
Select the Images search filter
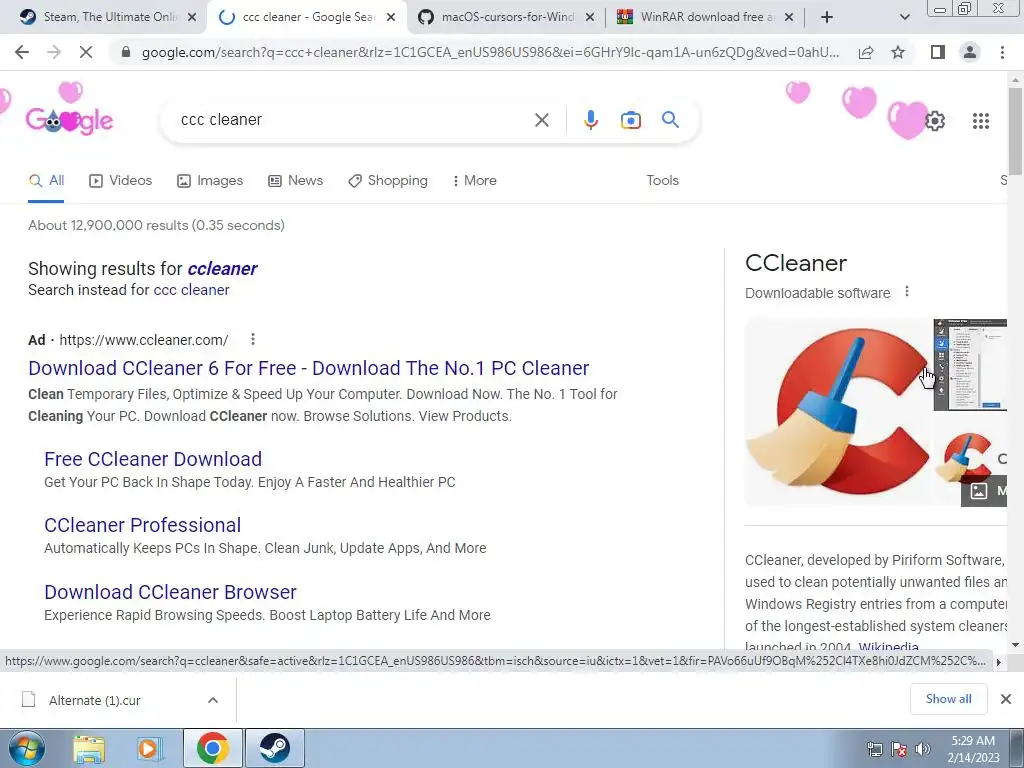pyautogui.click(x=210, y=180)
